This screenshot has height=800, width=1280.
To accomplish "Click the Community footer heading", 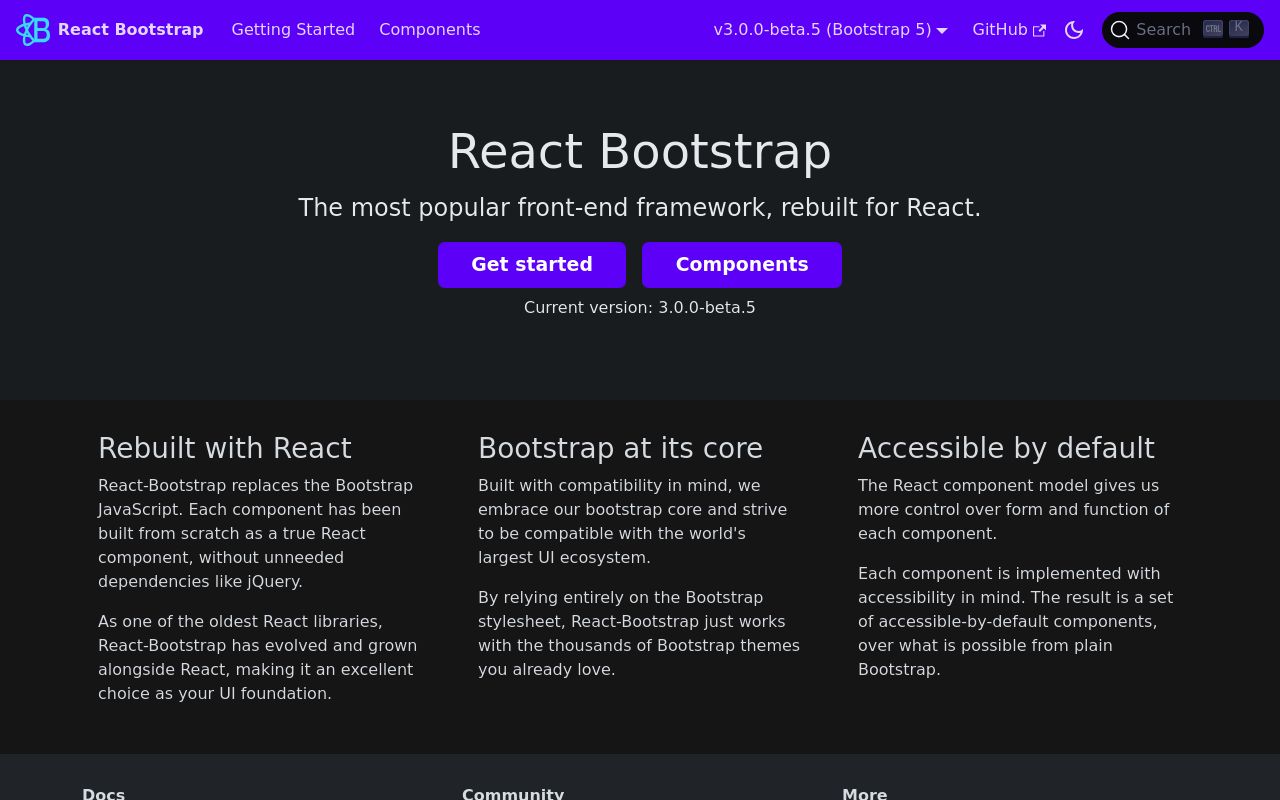I will pyautogui.click(x=513, y=793).
